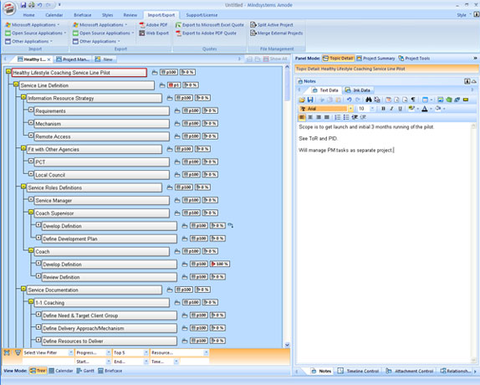480x385 pixels.
Task: Collapse the Coach Supervisor tree node
Action: click(x=31, y=212)
